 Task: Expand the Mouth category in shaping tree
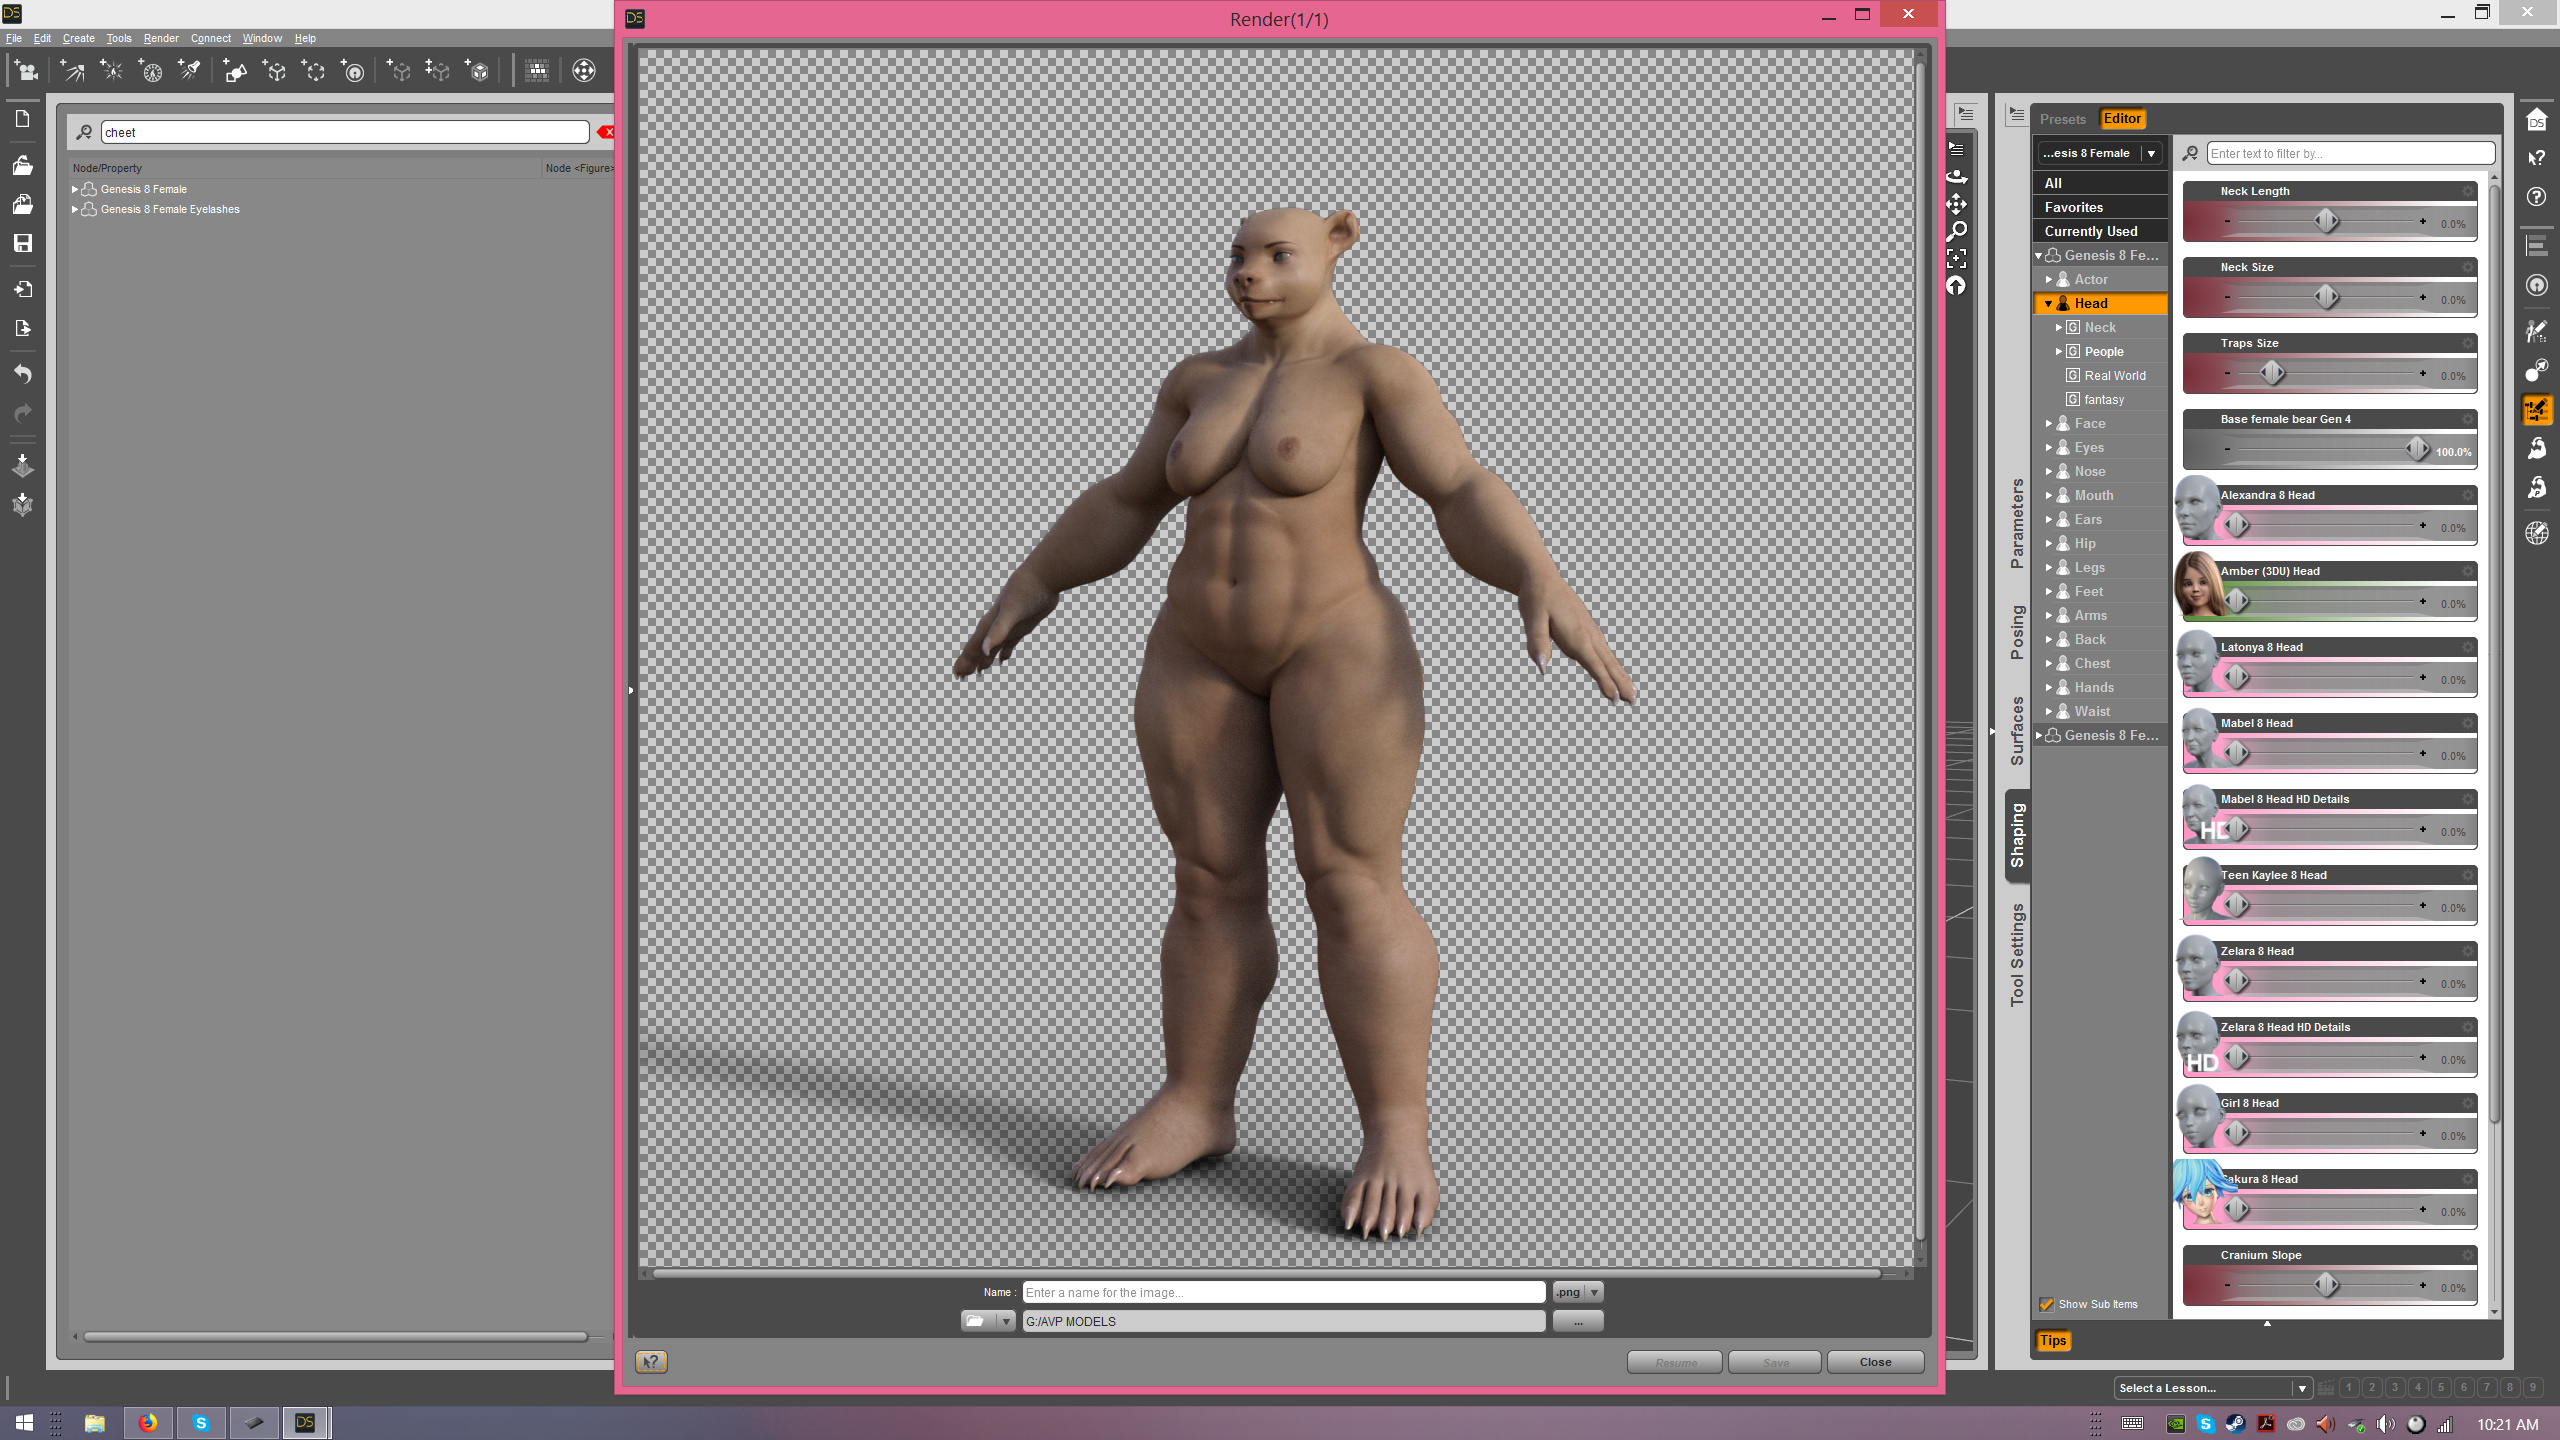[2049, 495]
